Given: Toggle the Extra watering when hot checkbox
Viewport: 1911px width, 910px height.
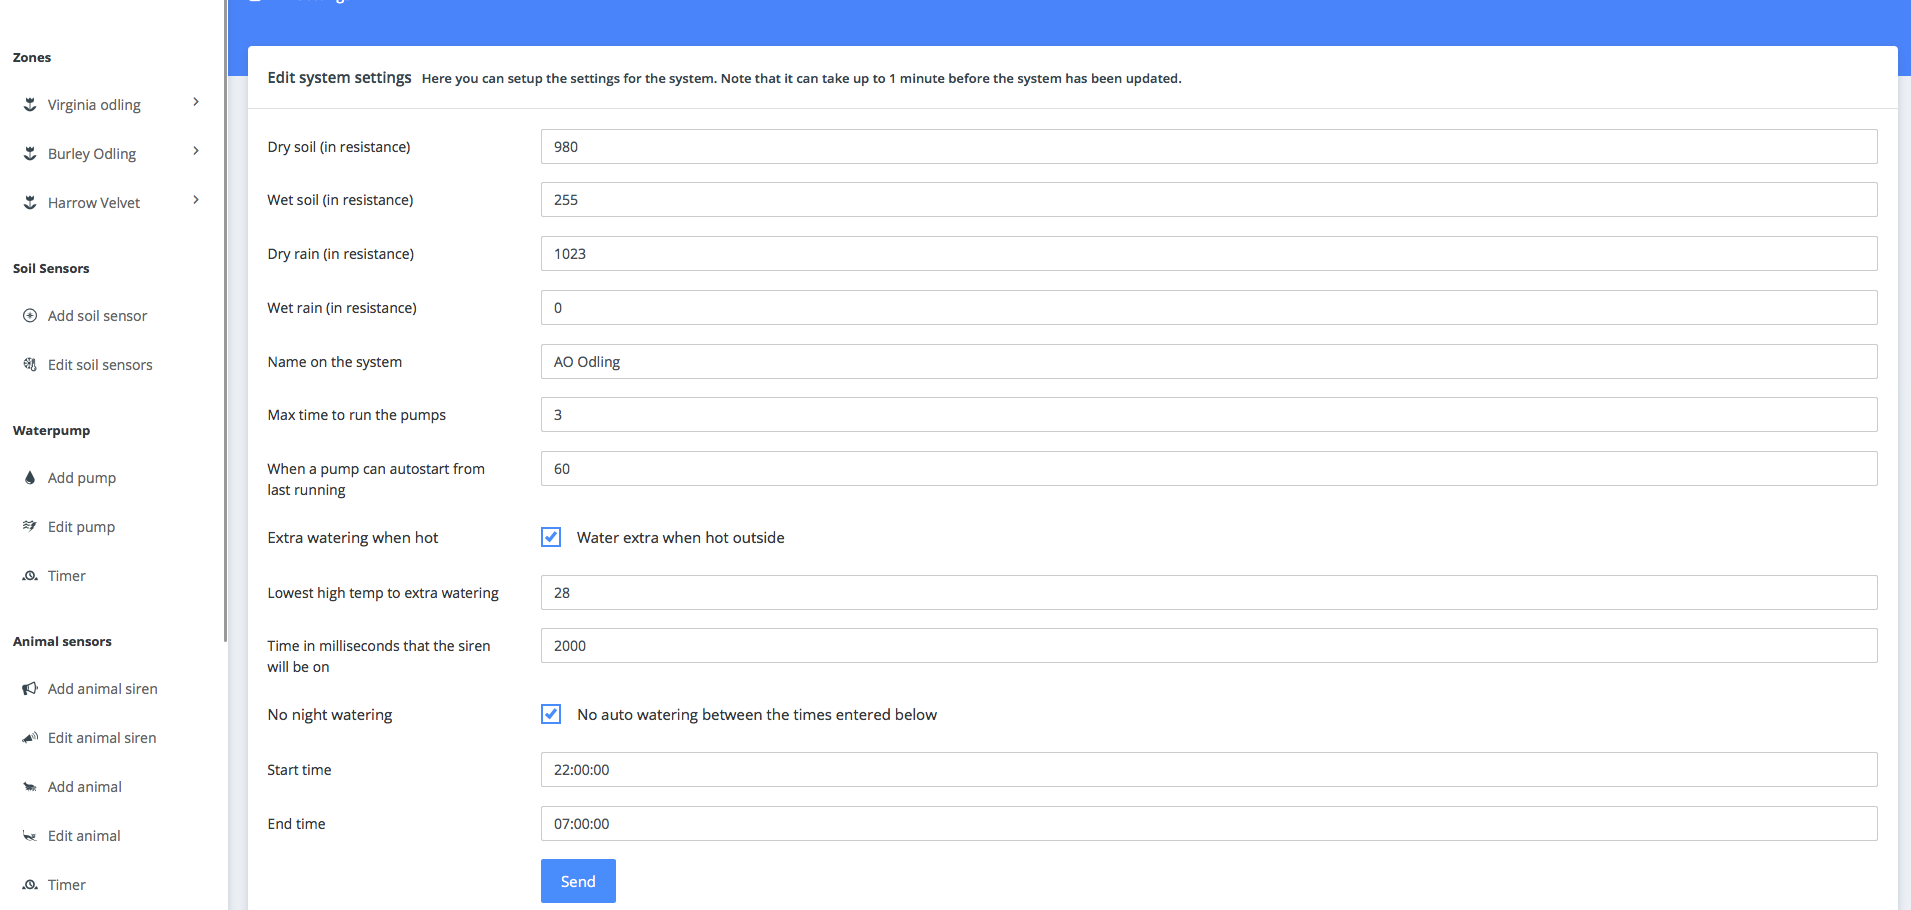Looking at the screenshot, I should (x=551, y=537).
